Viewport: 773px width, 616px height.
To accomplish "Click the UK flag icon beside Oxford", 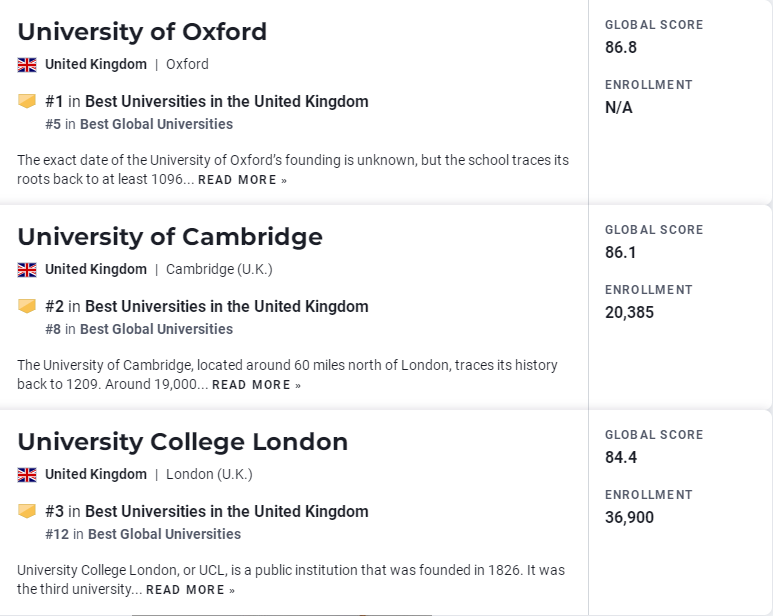I will [x=27, y=65].
